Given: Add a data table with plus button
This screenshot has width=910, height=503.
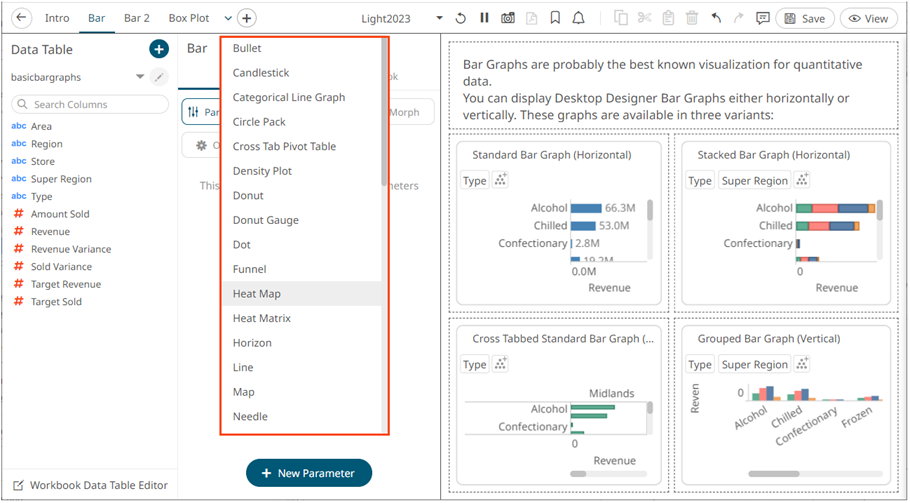Looking at the screenshot, I should point(159,49).
